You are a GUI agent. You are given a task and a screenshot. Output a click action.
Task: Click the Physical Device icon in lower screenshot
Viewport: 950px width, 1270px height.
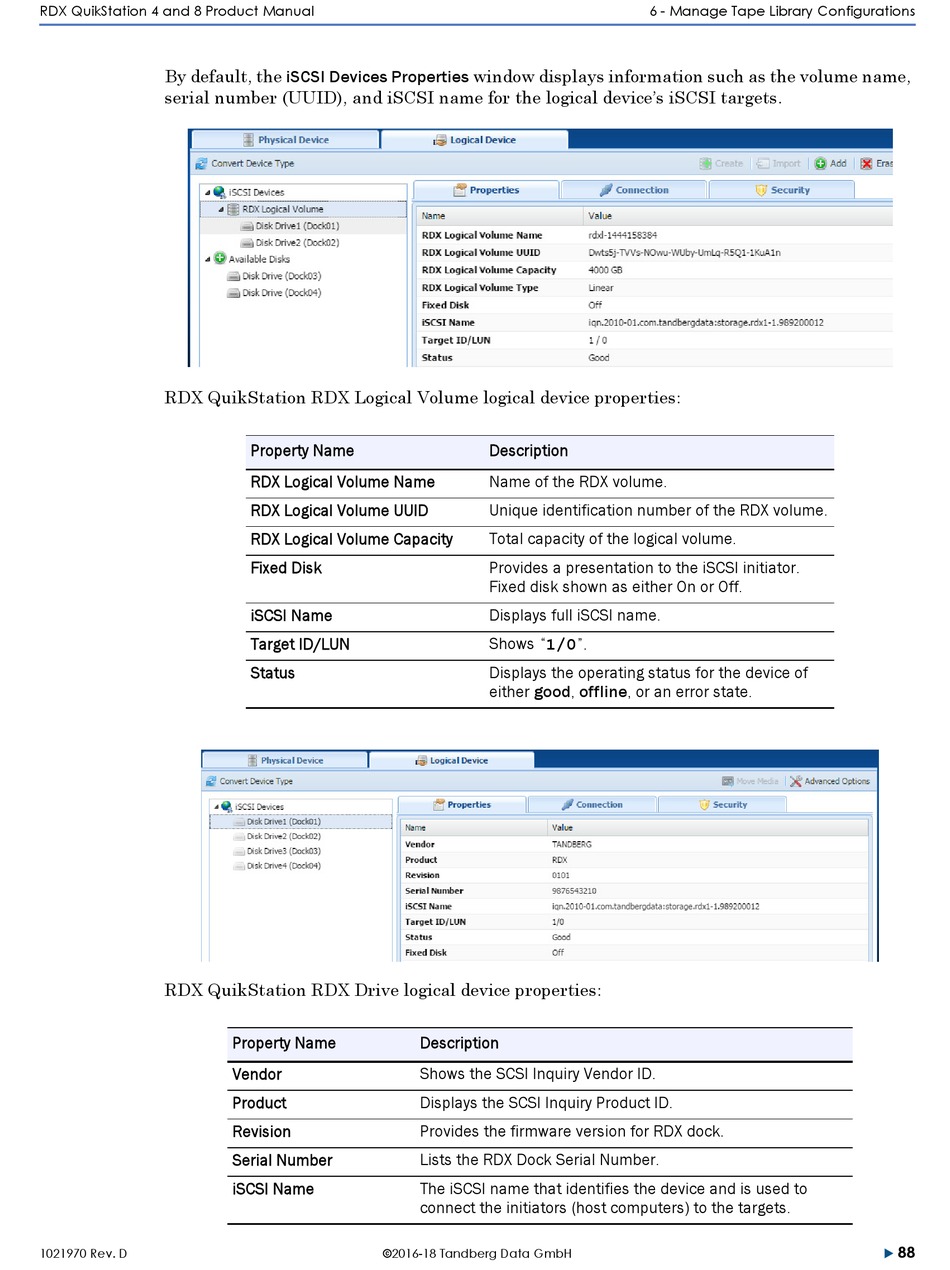(253, 761)
